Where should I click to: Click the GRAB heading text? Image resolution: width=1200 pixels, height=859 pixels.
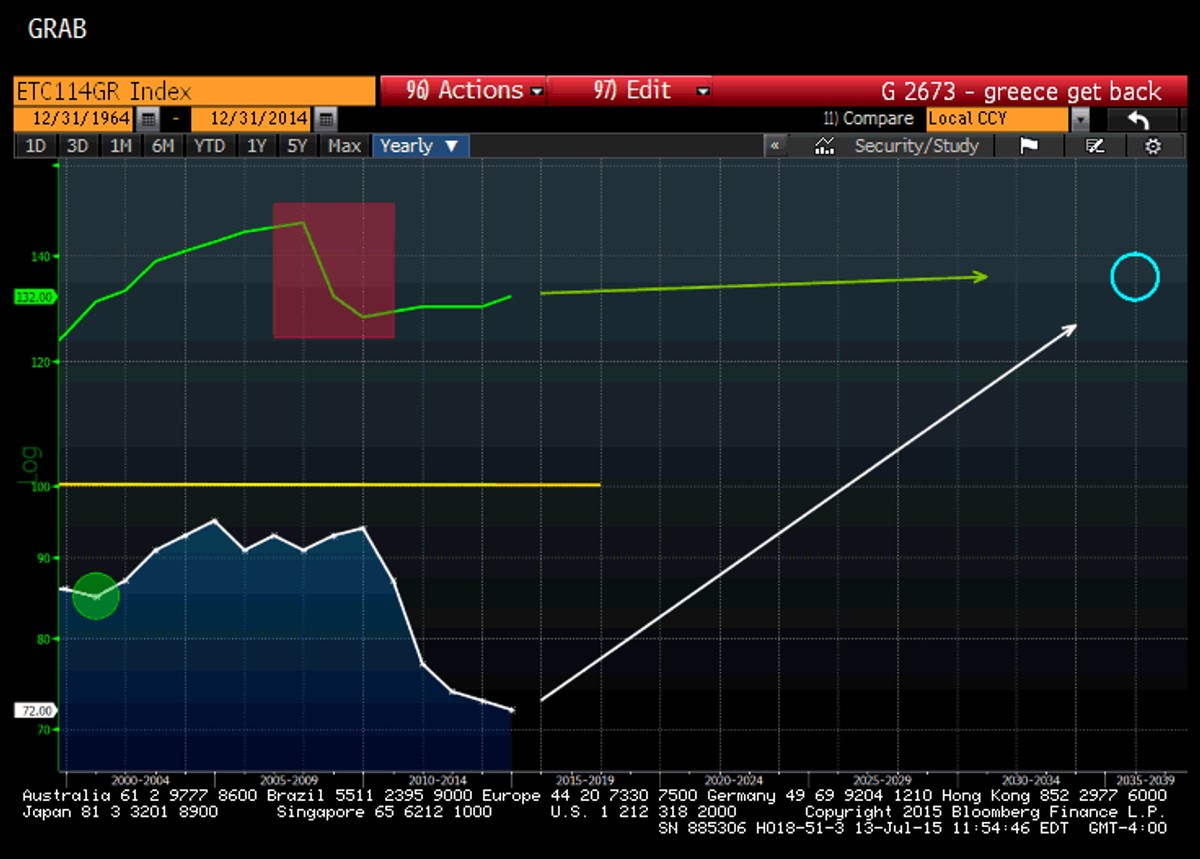pyautogui.click(x=57, y=29)
